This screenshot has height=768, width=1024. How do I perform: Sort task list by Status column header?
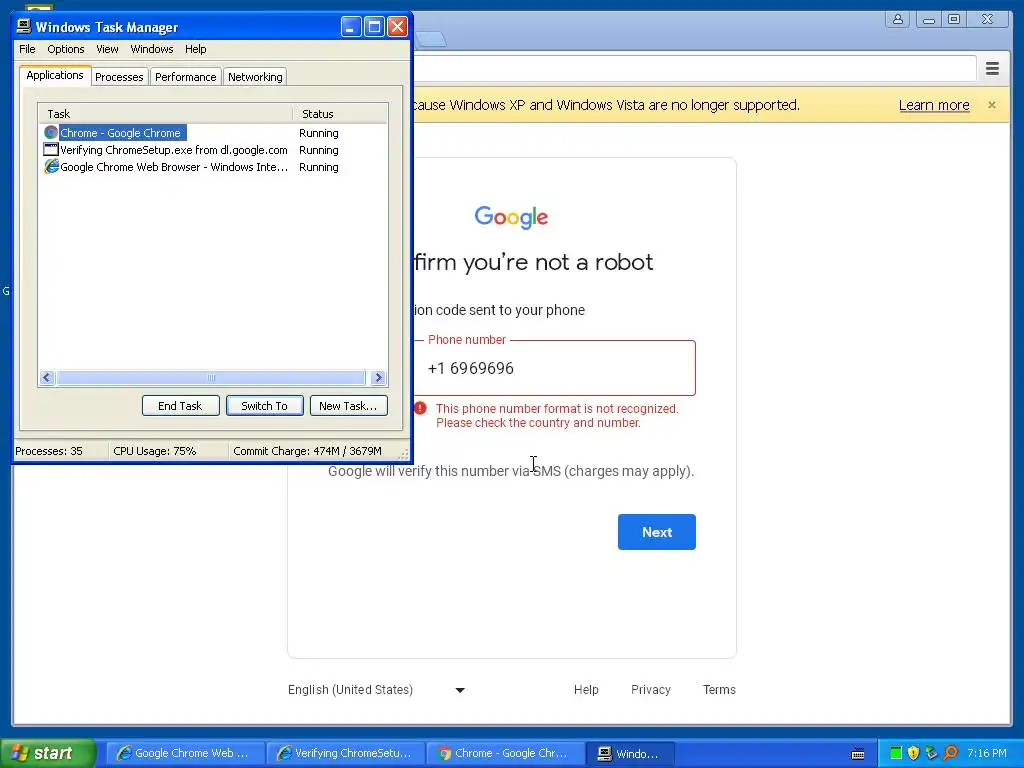click(340, 114)
